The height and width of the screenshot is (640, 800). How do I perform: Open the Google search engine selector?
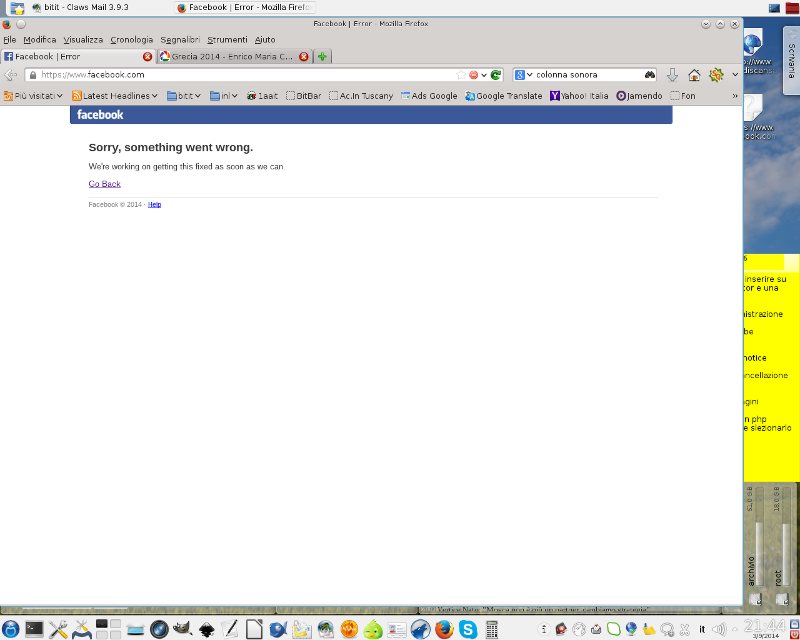pyautogui.click(x=523, y=75)
